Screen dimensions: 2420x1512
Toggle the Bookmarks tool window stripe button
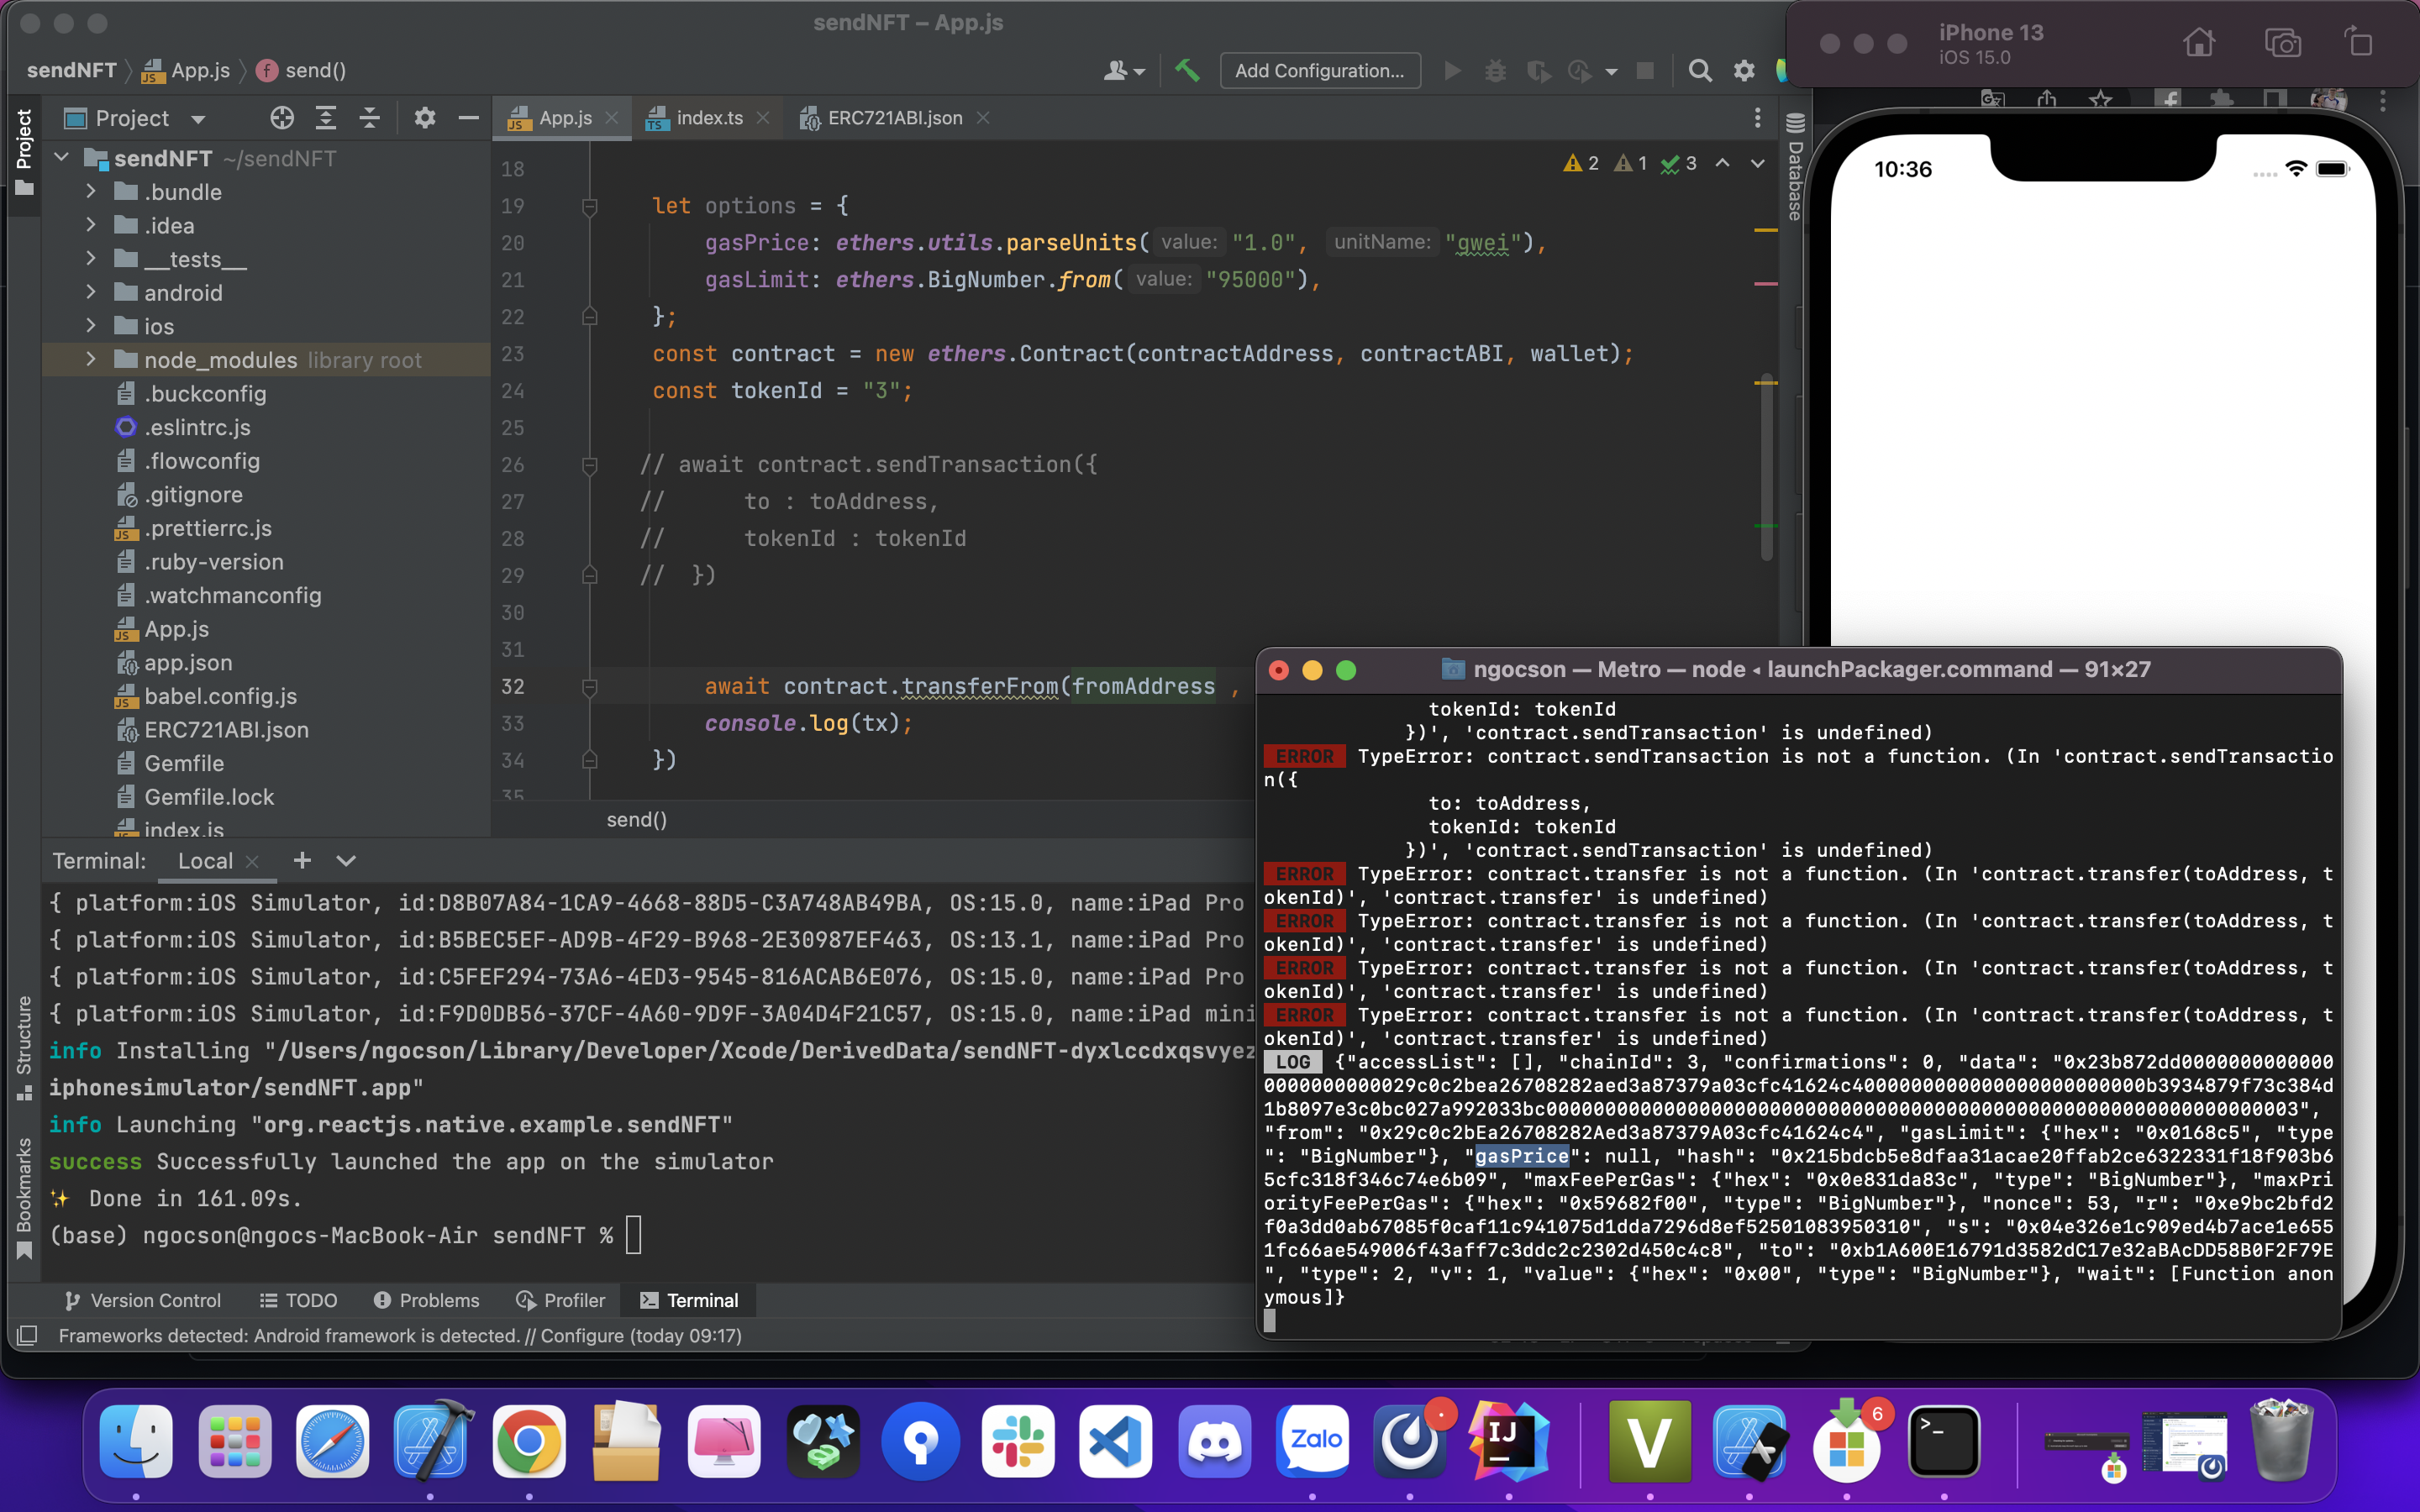(24, 1198)
